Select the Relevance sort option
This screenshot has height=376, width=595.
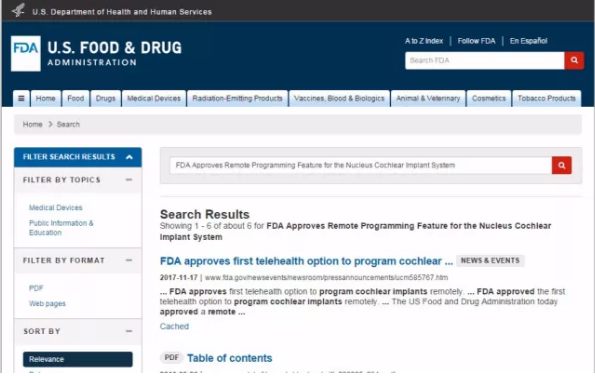[x=78, y=359]
